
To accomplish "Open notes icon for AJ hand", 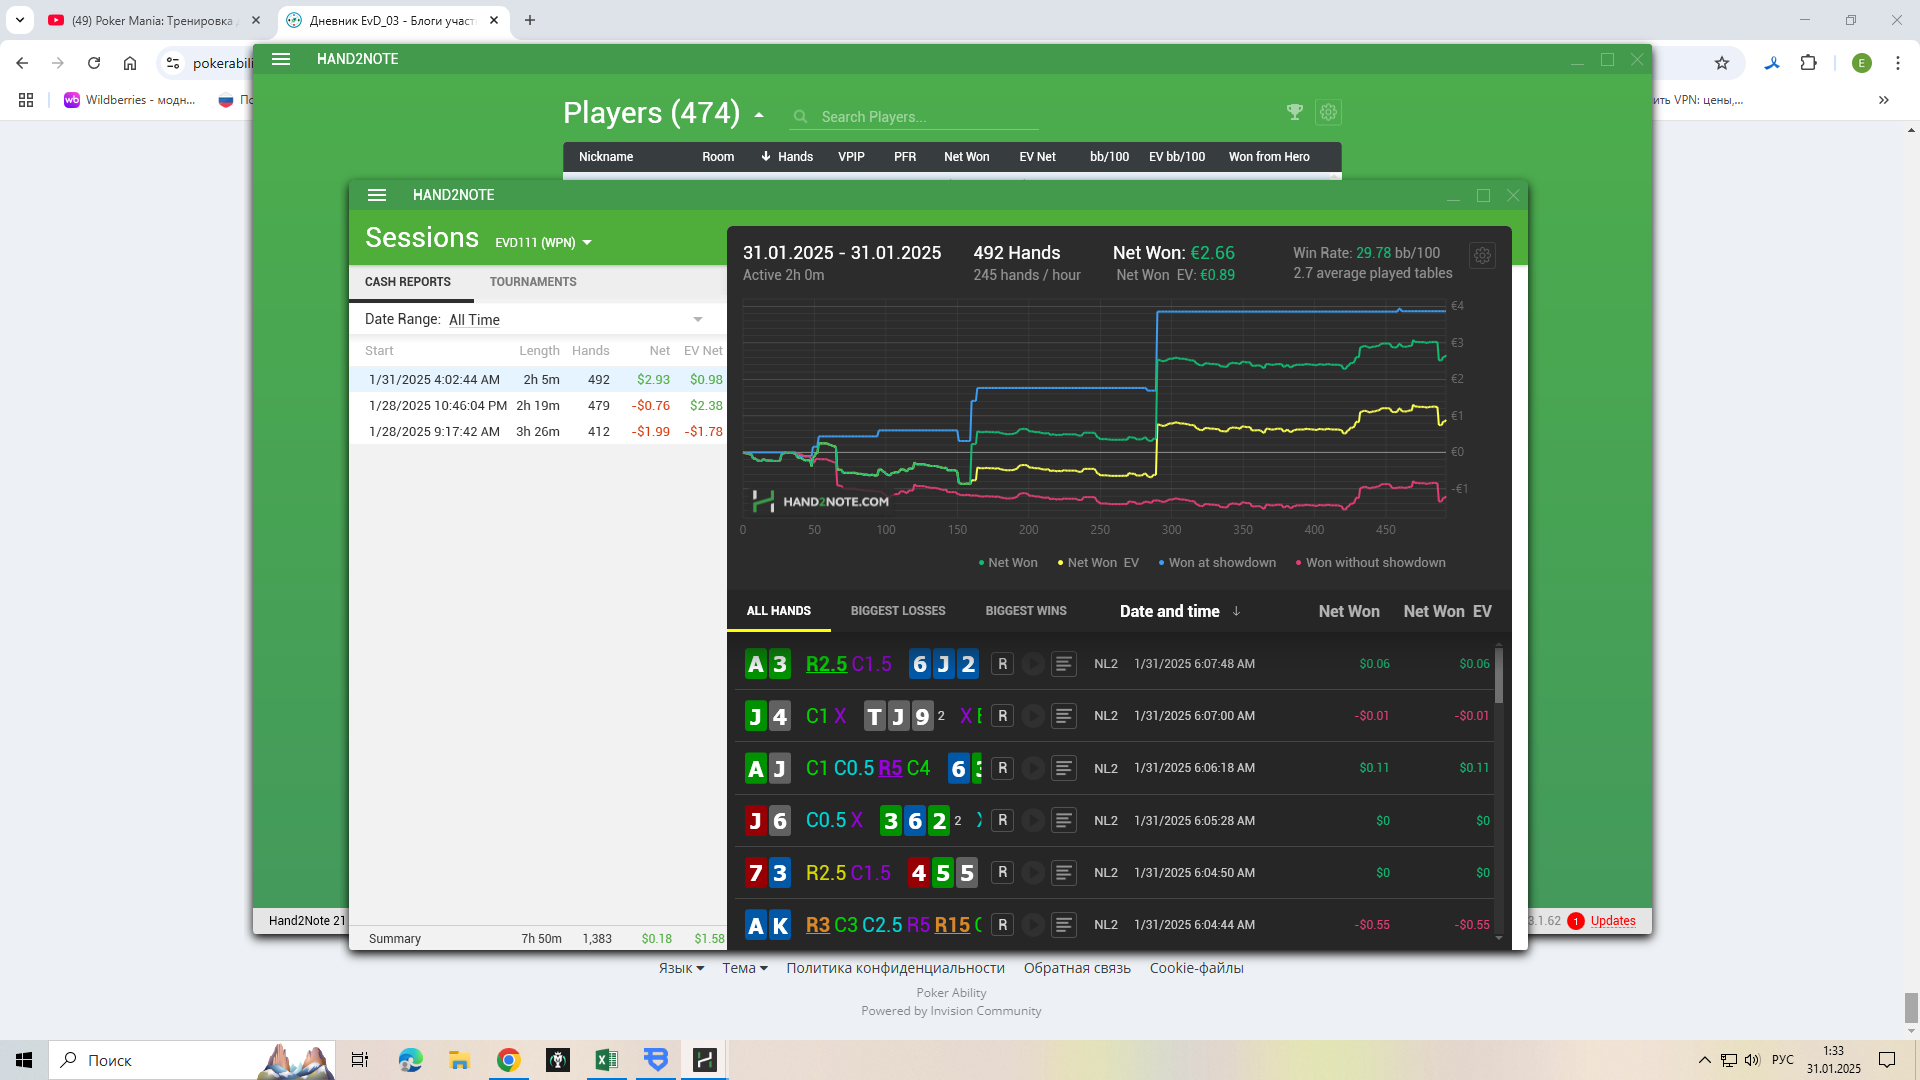I will [1064, 768].
